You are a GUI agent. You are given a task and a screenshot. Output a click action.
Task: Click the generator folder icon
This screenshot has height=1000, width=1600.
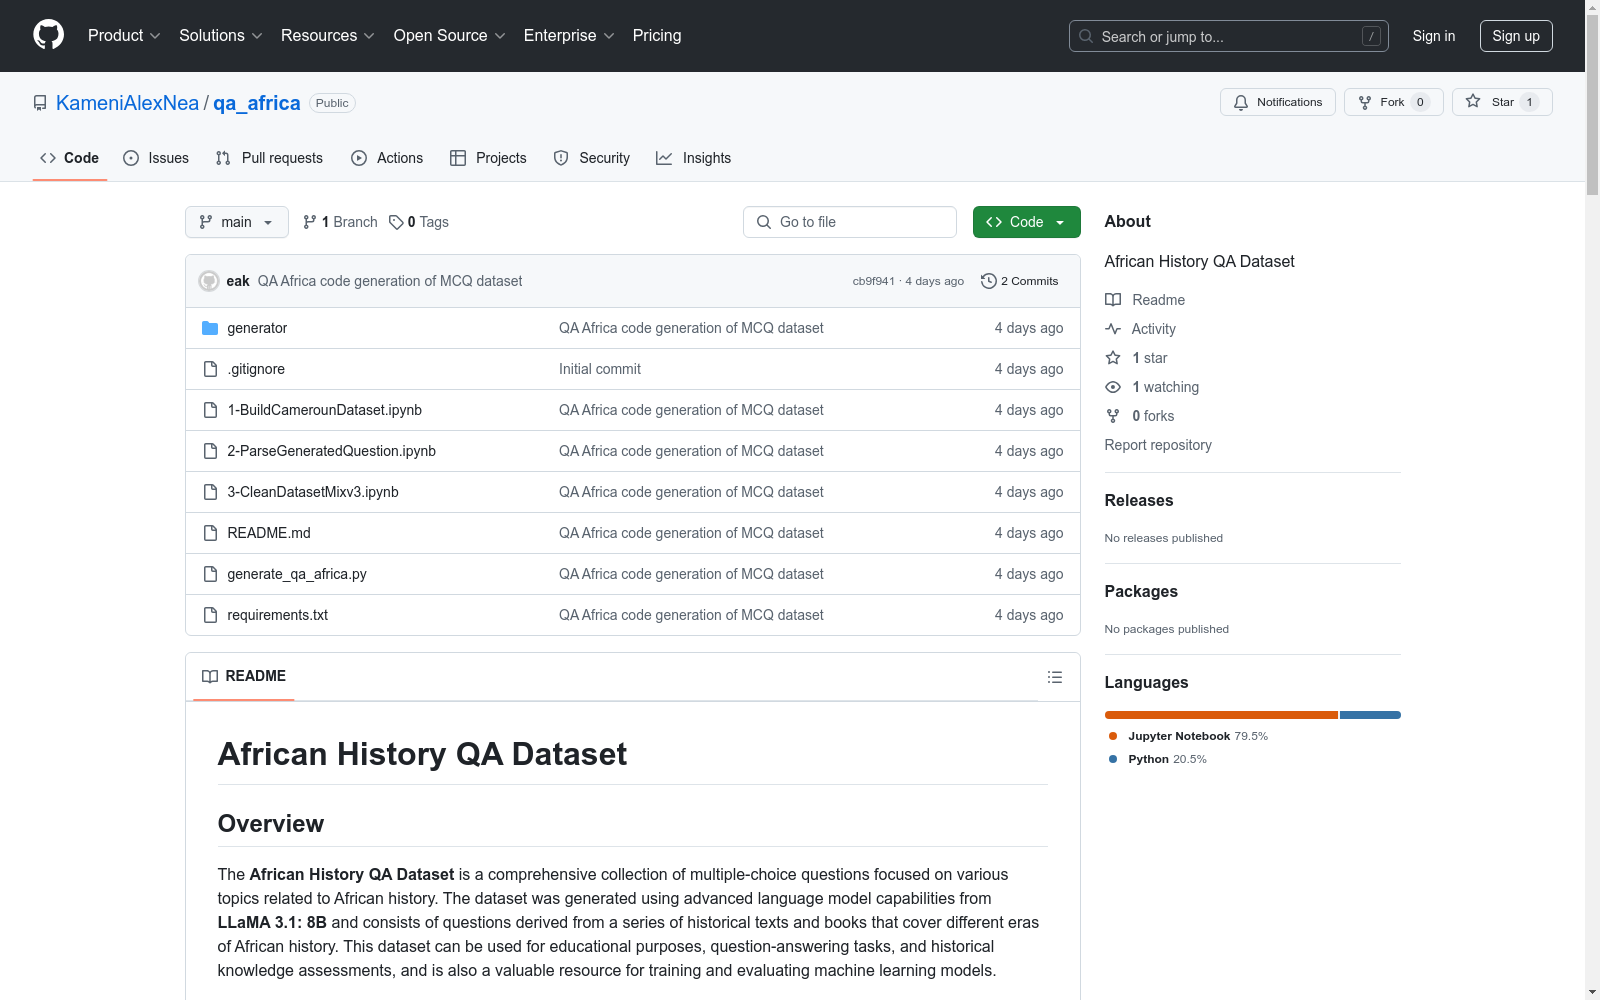click(x=210, y=328)
